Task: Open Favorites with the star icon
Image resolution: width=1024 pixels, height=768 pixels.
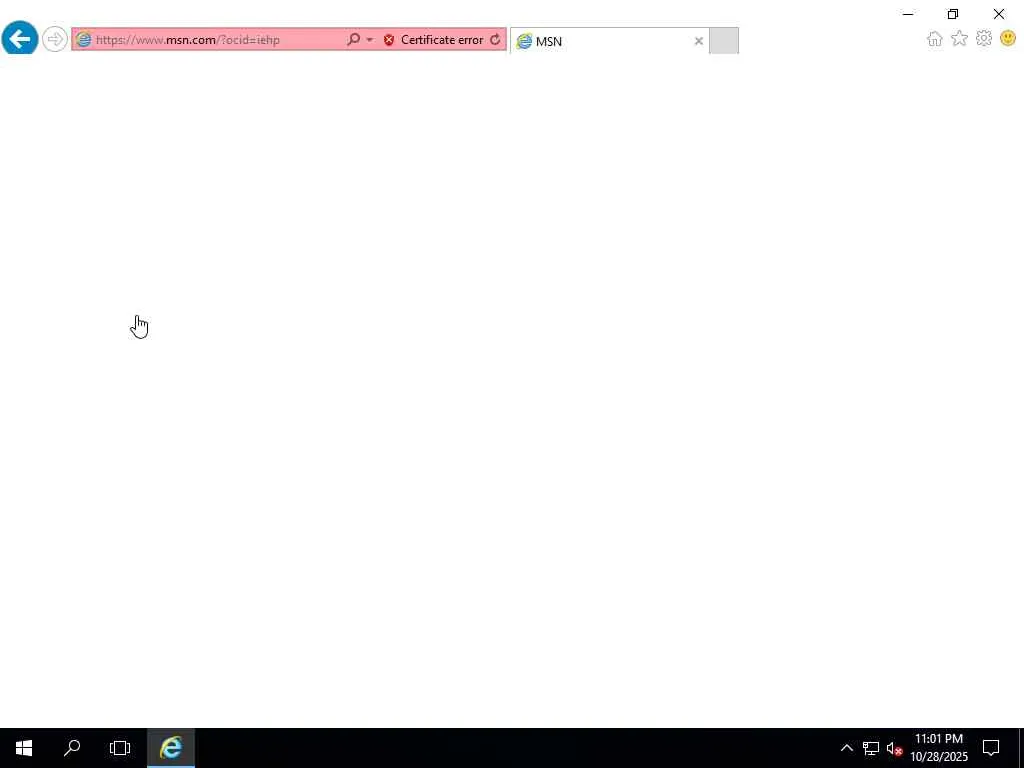Action: [959, 39]
